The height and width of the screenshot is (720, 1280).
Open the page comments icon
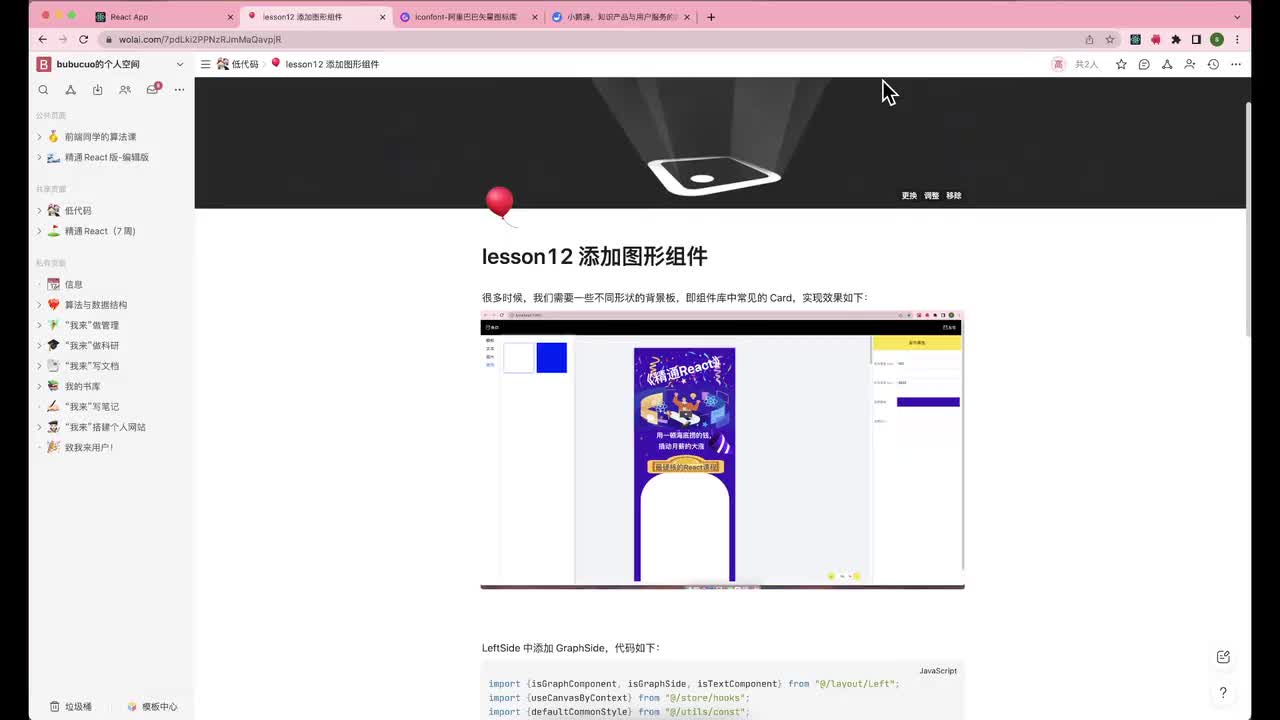pos(1144,64)
